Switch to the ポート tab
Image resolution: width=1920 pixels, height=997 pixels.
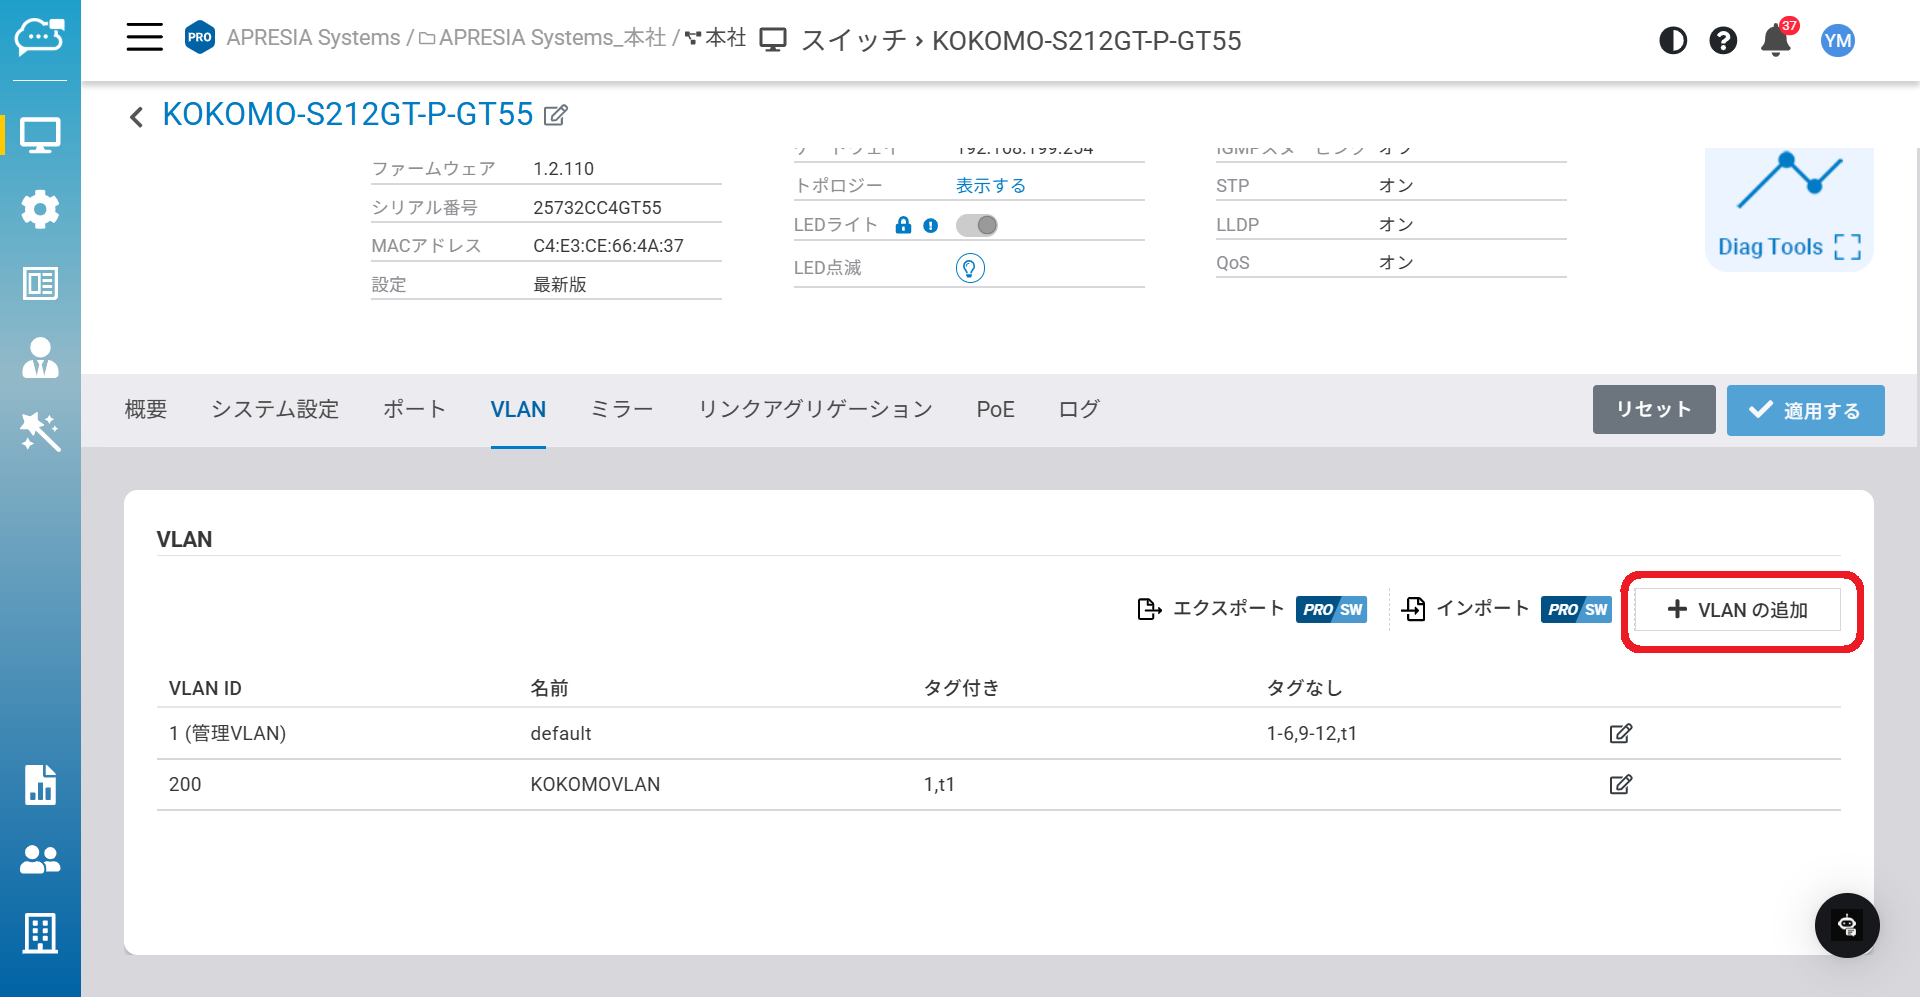(x=414, y=410)
